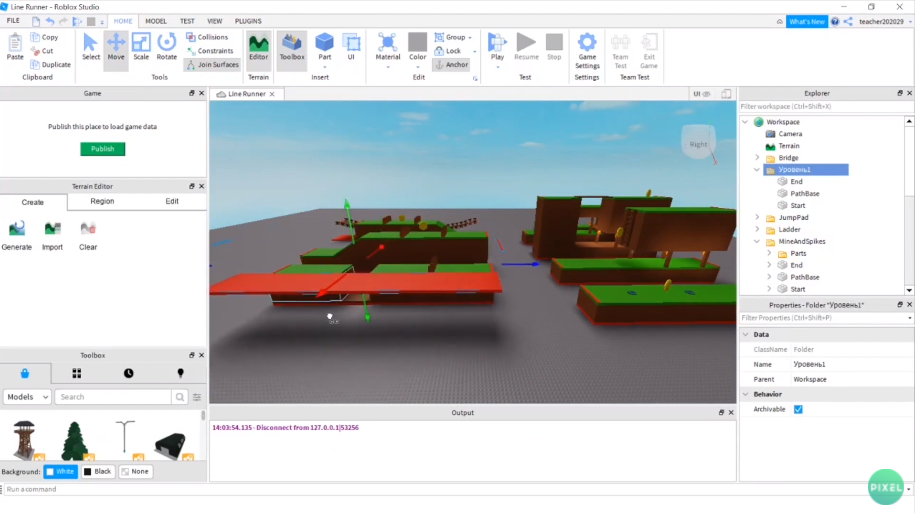The height and width of the screenshot is (513, 915).
Task: Click the Toolbox search field
Action: 113,397
